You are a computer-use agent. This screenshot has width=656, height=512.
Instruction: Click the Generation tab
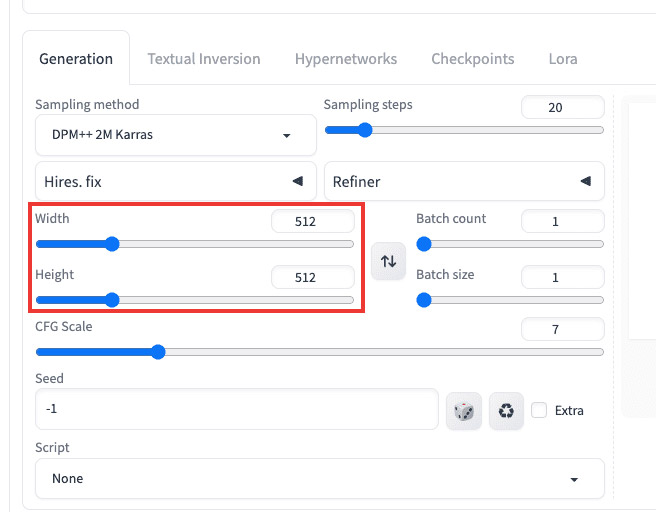pyautogui.click(x=76, y=59)
